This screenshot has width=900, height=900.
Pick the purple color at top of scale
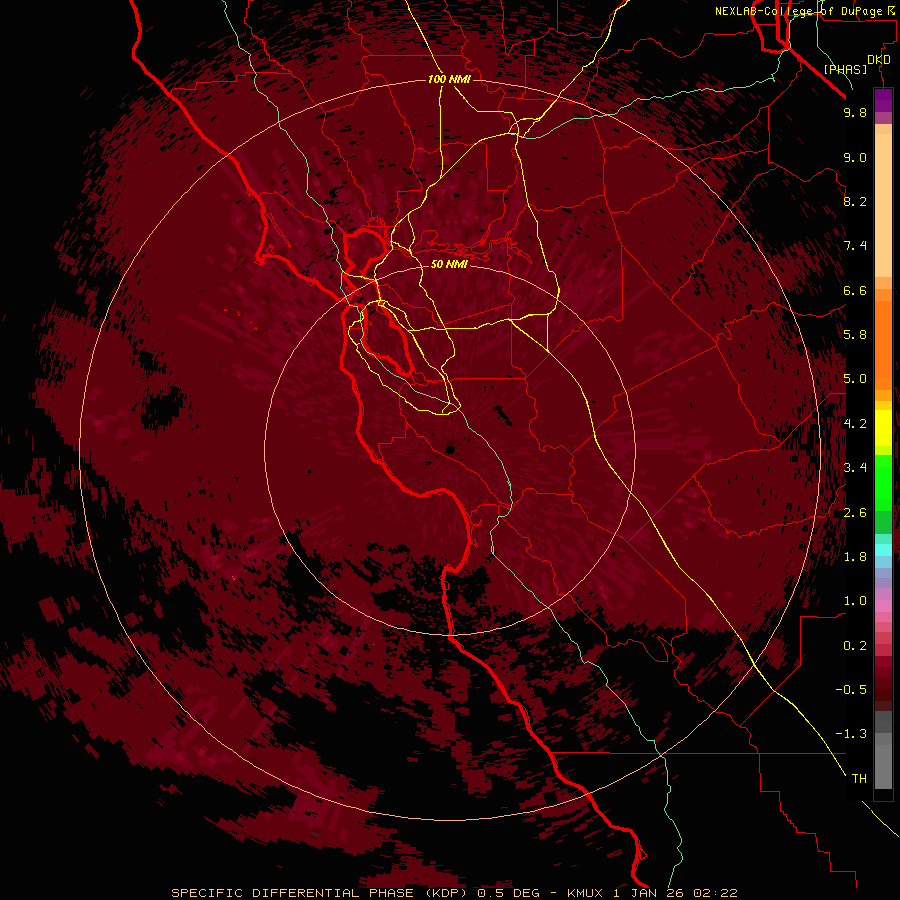[x=883, y=100]
